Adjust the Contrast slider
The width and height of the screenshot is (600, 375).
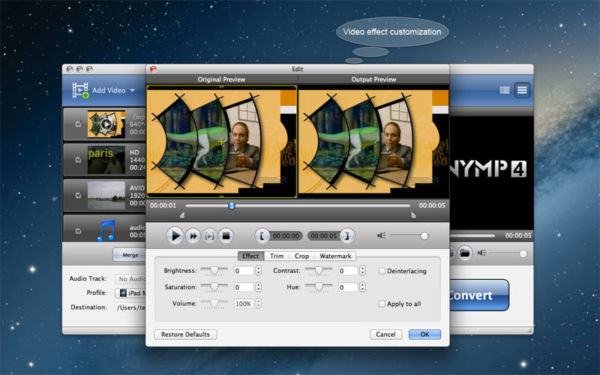coord(318,271)
